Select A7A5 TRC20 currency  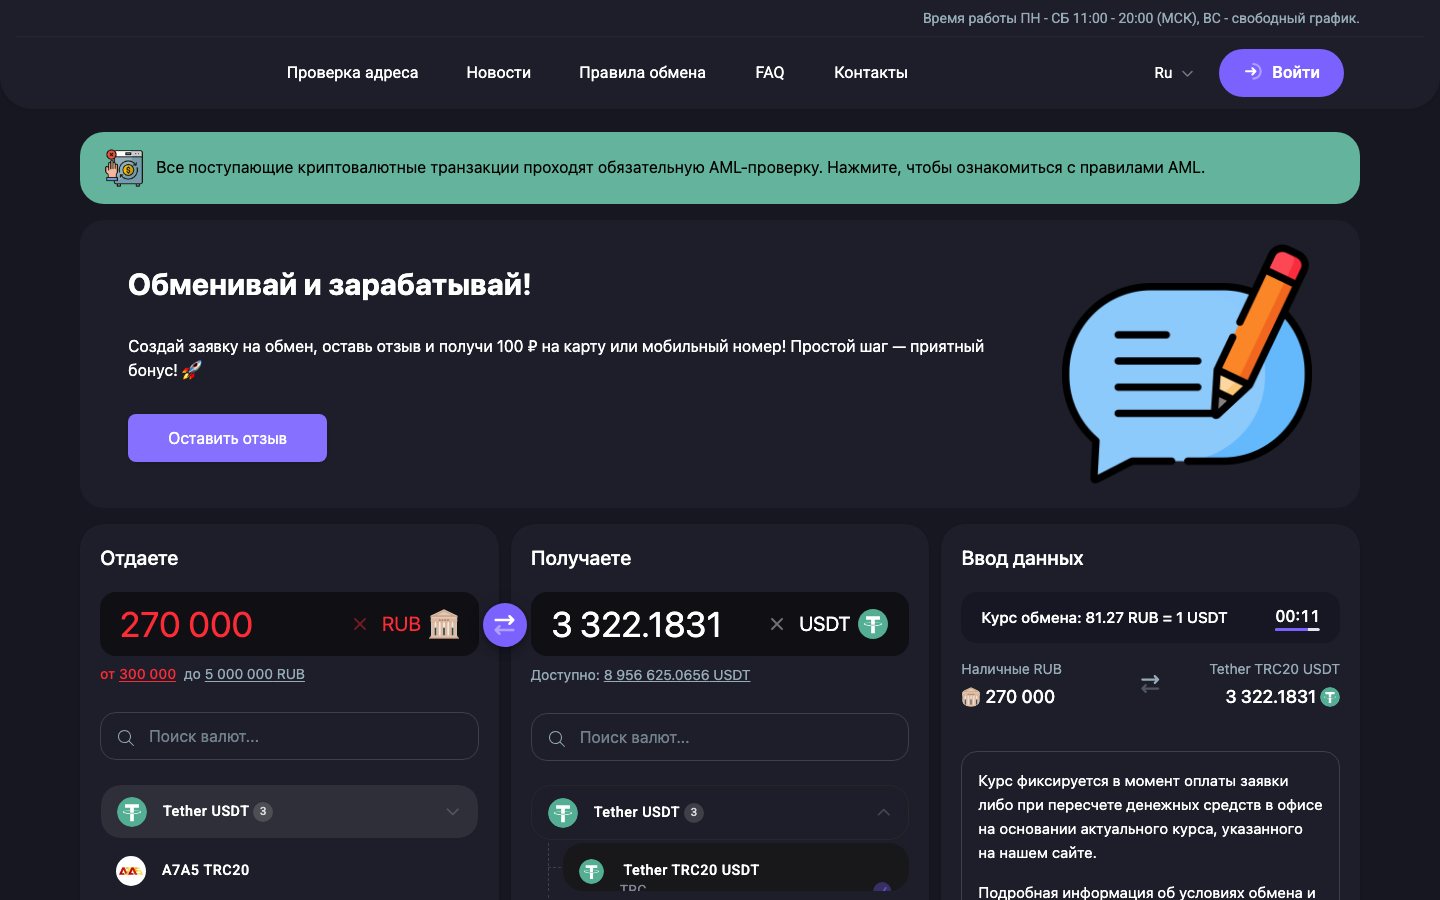click(x=289, y=870)
